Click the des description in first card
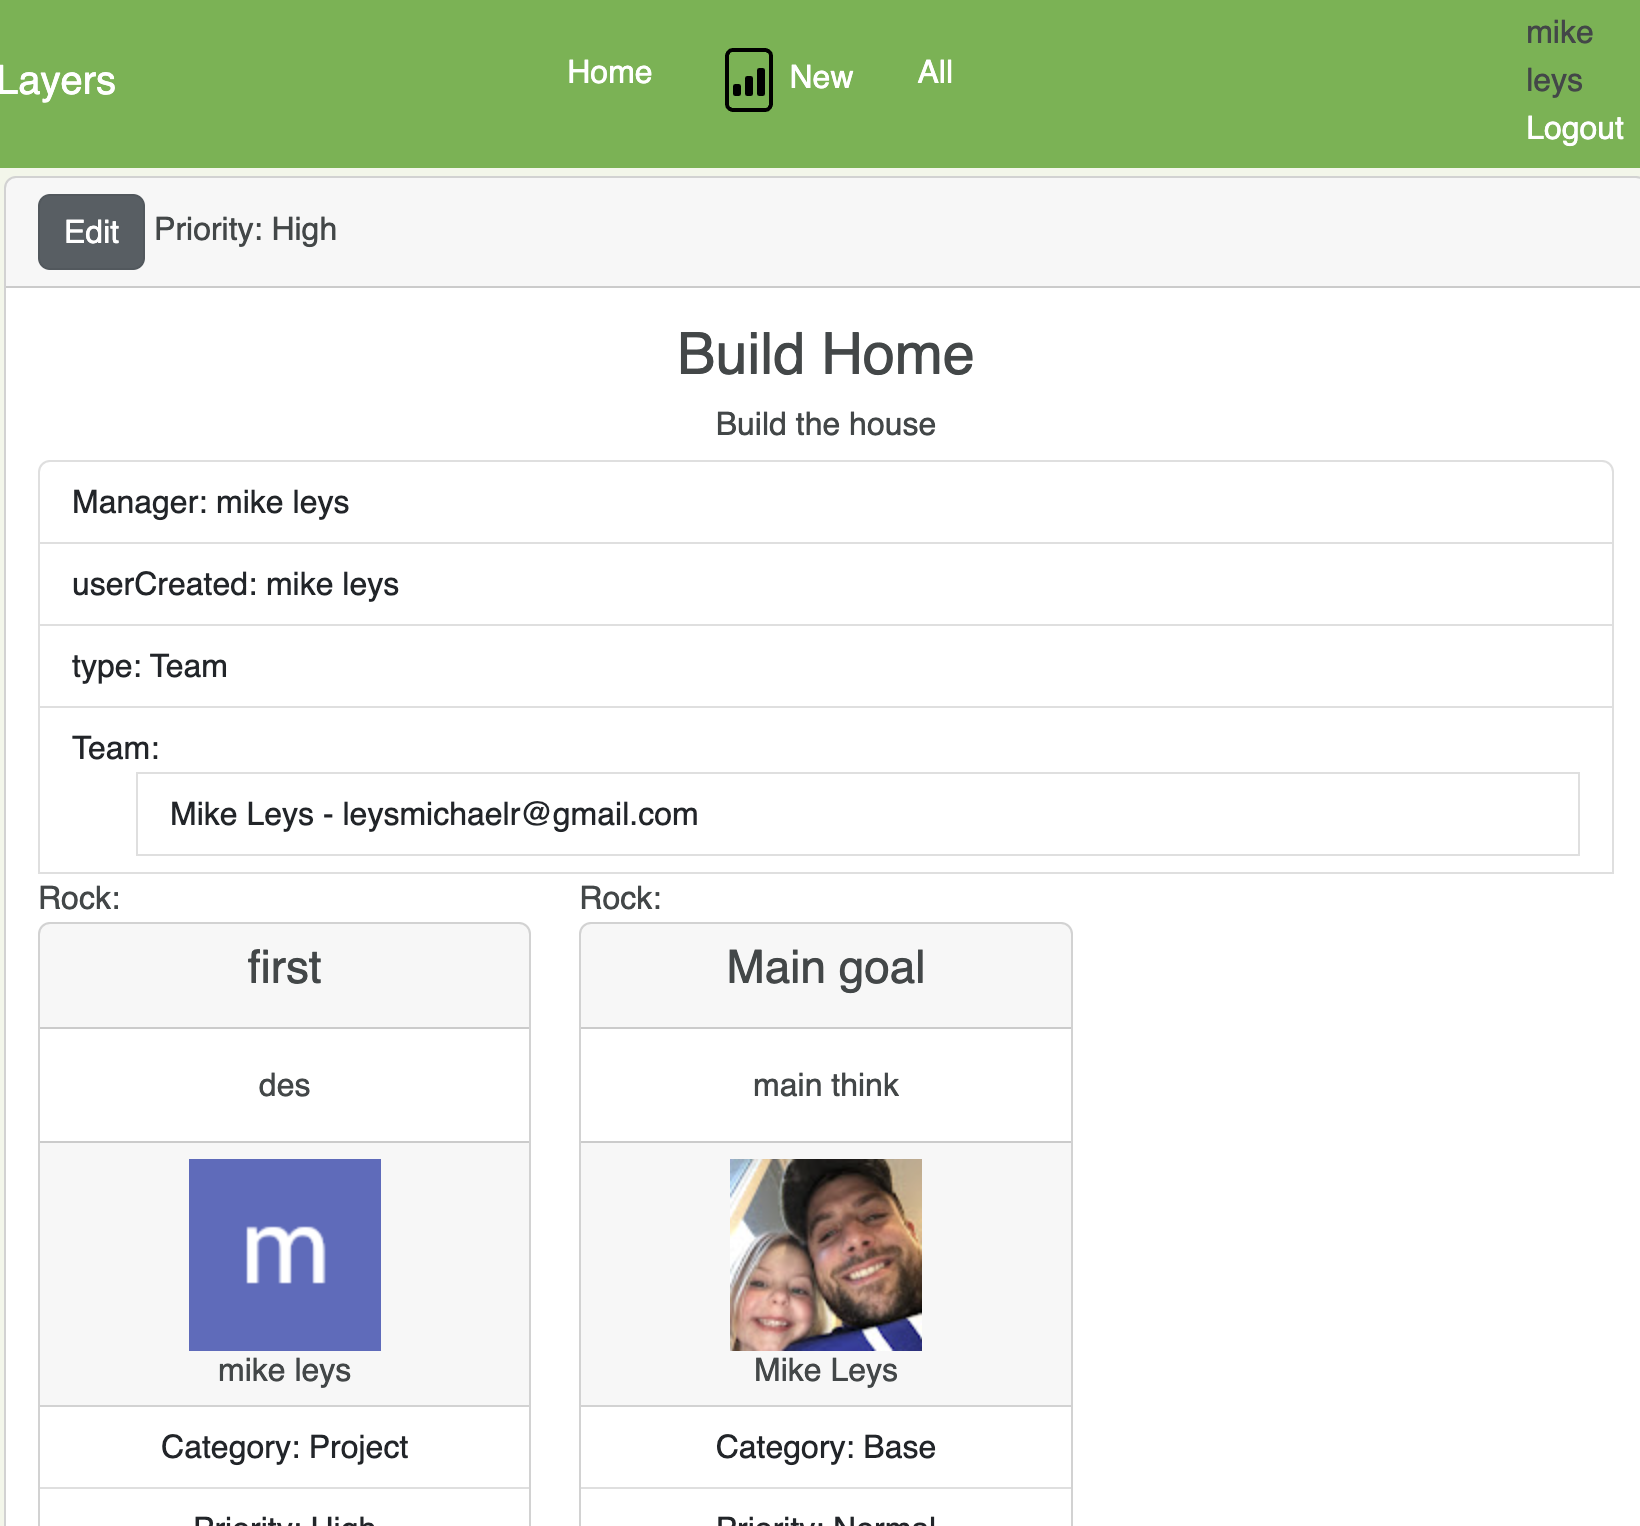Screen dimensions: 1640x1526 point(284,1085)
